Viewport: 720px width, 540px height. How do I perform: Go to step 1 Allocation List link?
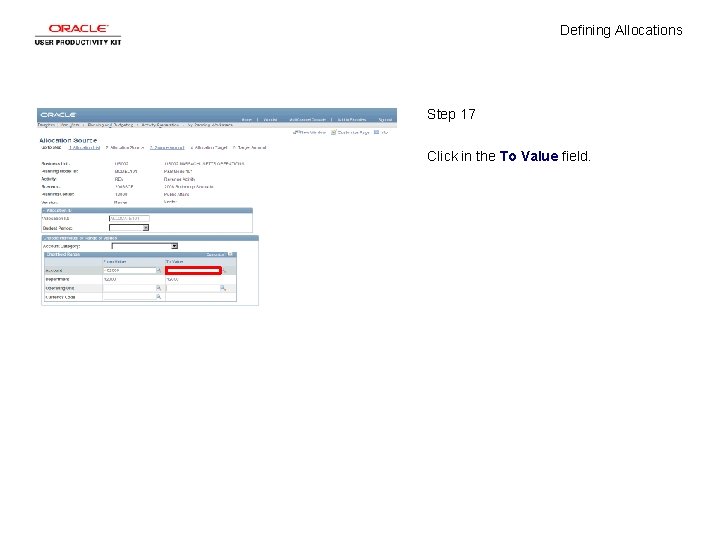click(x=84, y=148)
